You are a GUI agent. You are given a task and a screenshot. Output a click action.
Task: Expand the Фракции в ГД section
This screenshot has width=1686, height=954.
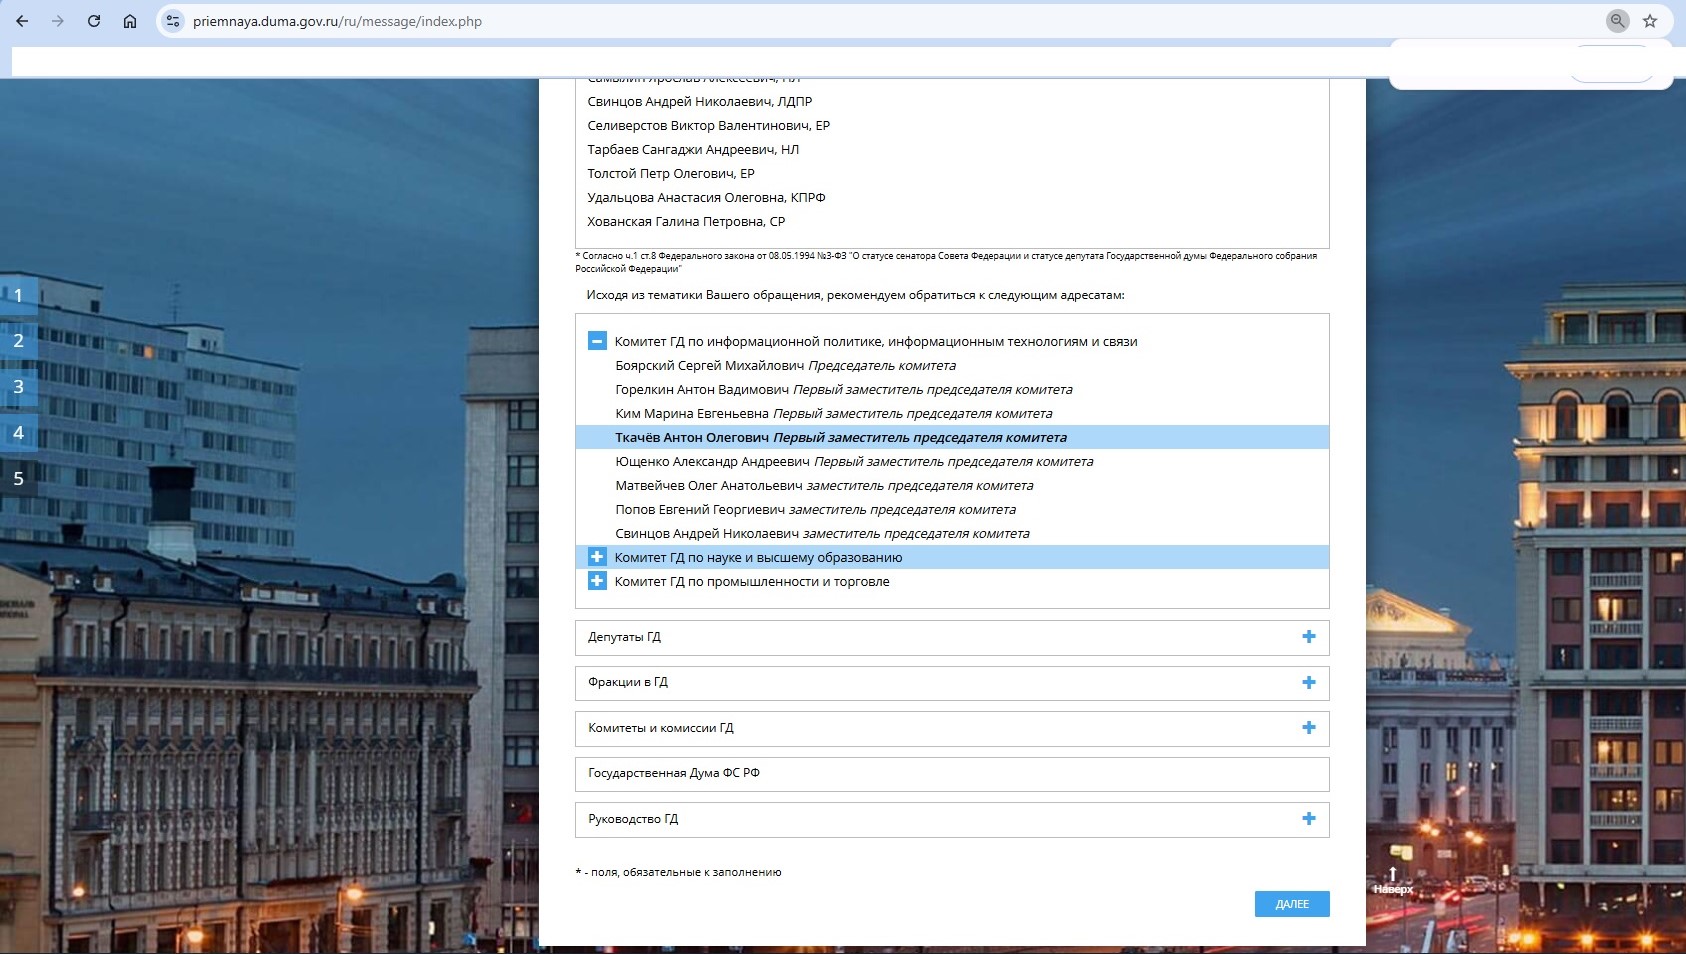click(x=1308, y=683)
